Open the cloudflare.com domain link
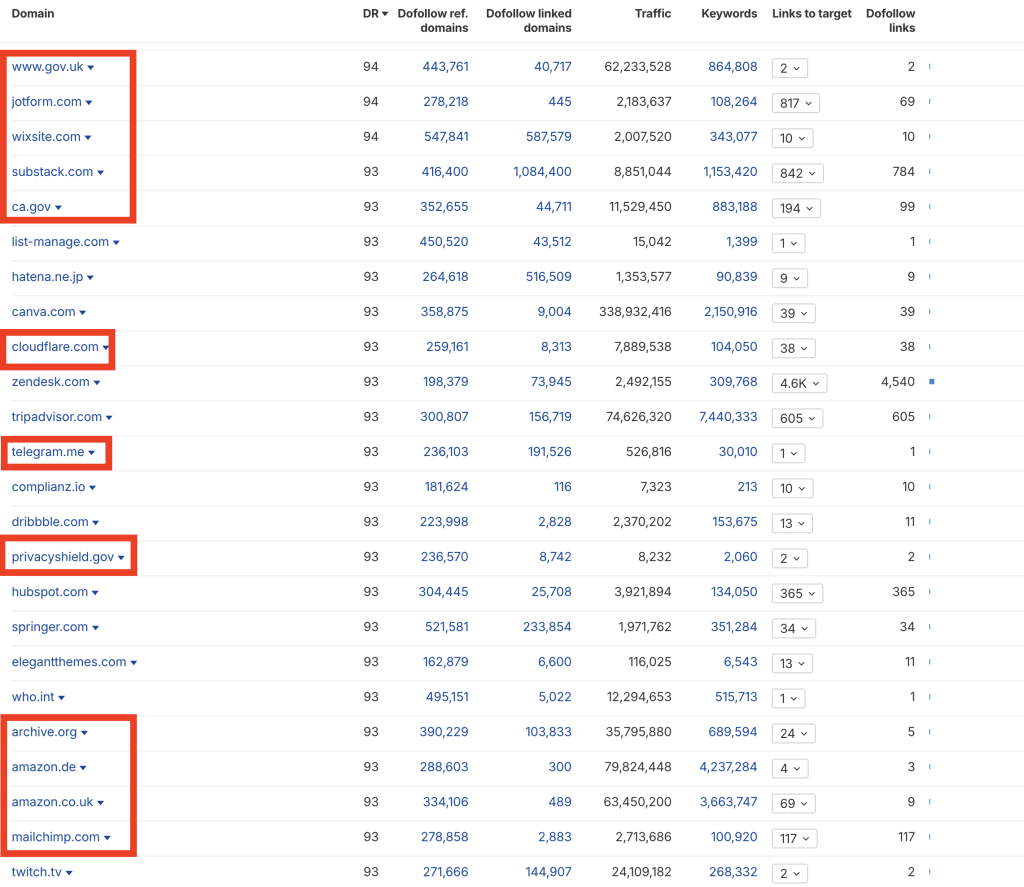Image resolution: width=1024 pixels, height=887 pixels. click(x=55, y=347)
